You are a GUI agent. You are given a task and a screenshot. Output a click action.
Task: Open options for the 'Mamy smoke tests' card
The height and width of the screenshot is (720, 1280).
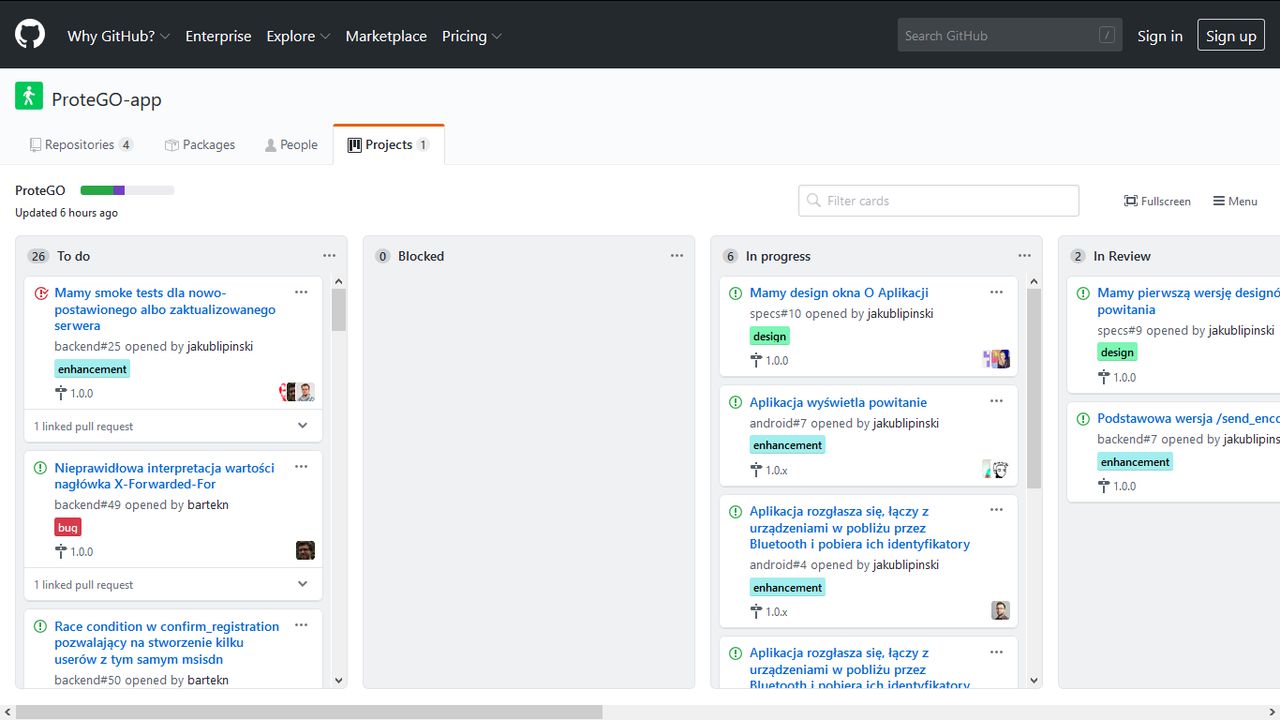(301, 292)
